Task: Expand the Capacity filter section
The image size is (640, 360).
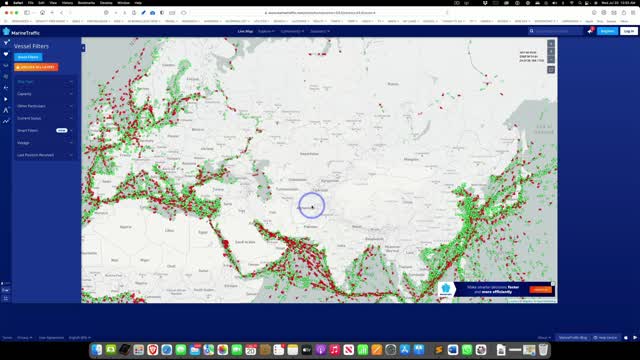Action: pos(45,94)
